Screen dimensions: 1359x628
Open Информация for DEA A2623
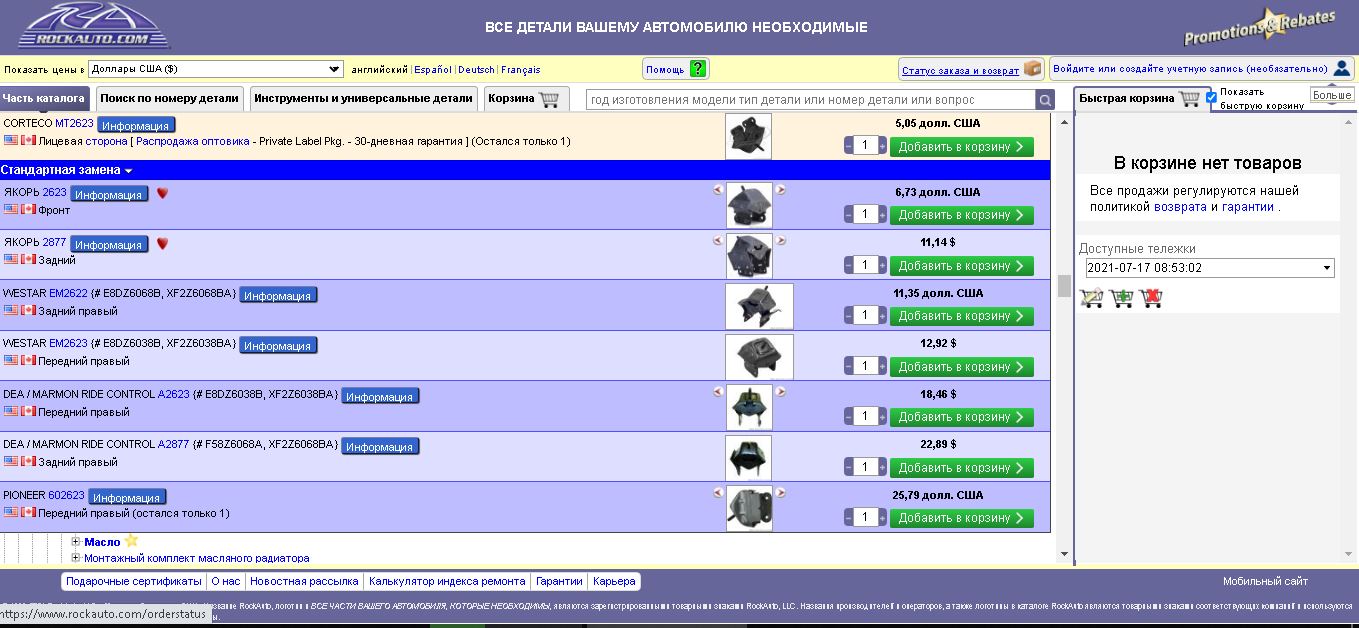pos(380,396)
